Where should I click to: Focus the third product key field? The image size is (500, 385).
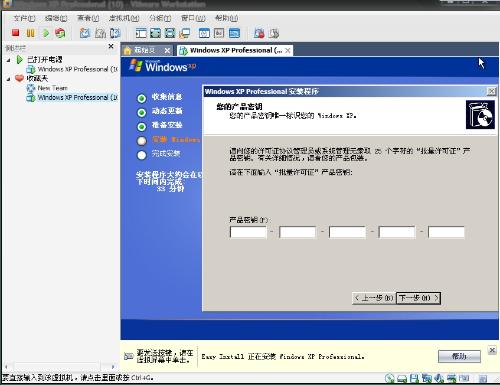point(347,232)
